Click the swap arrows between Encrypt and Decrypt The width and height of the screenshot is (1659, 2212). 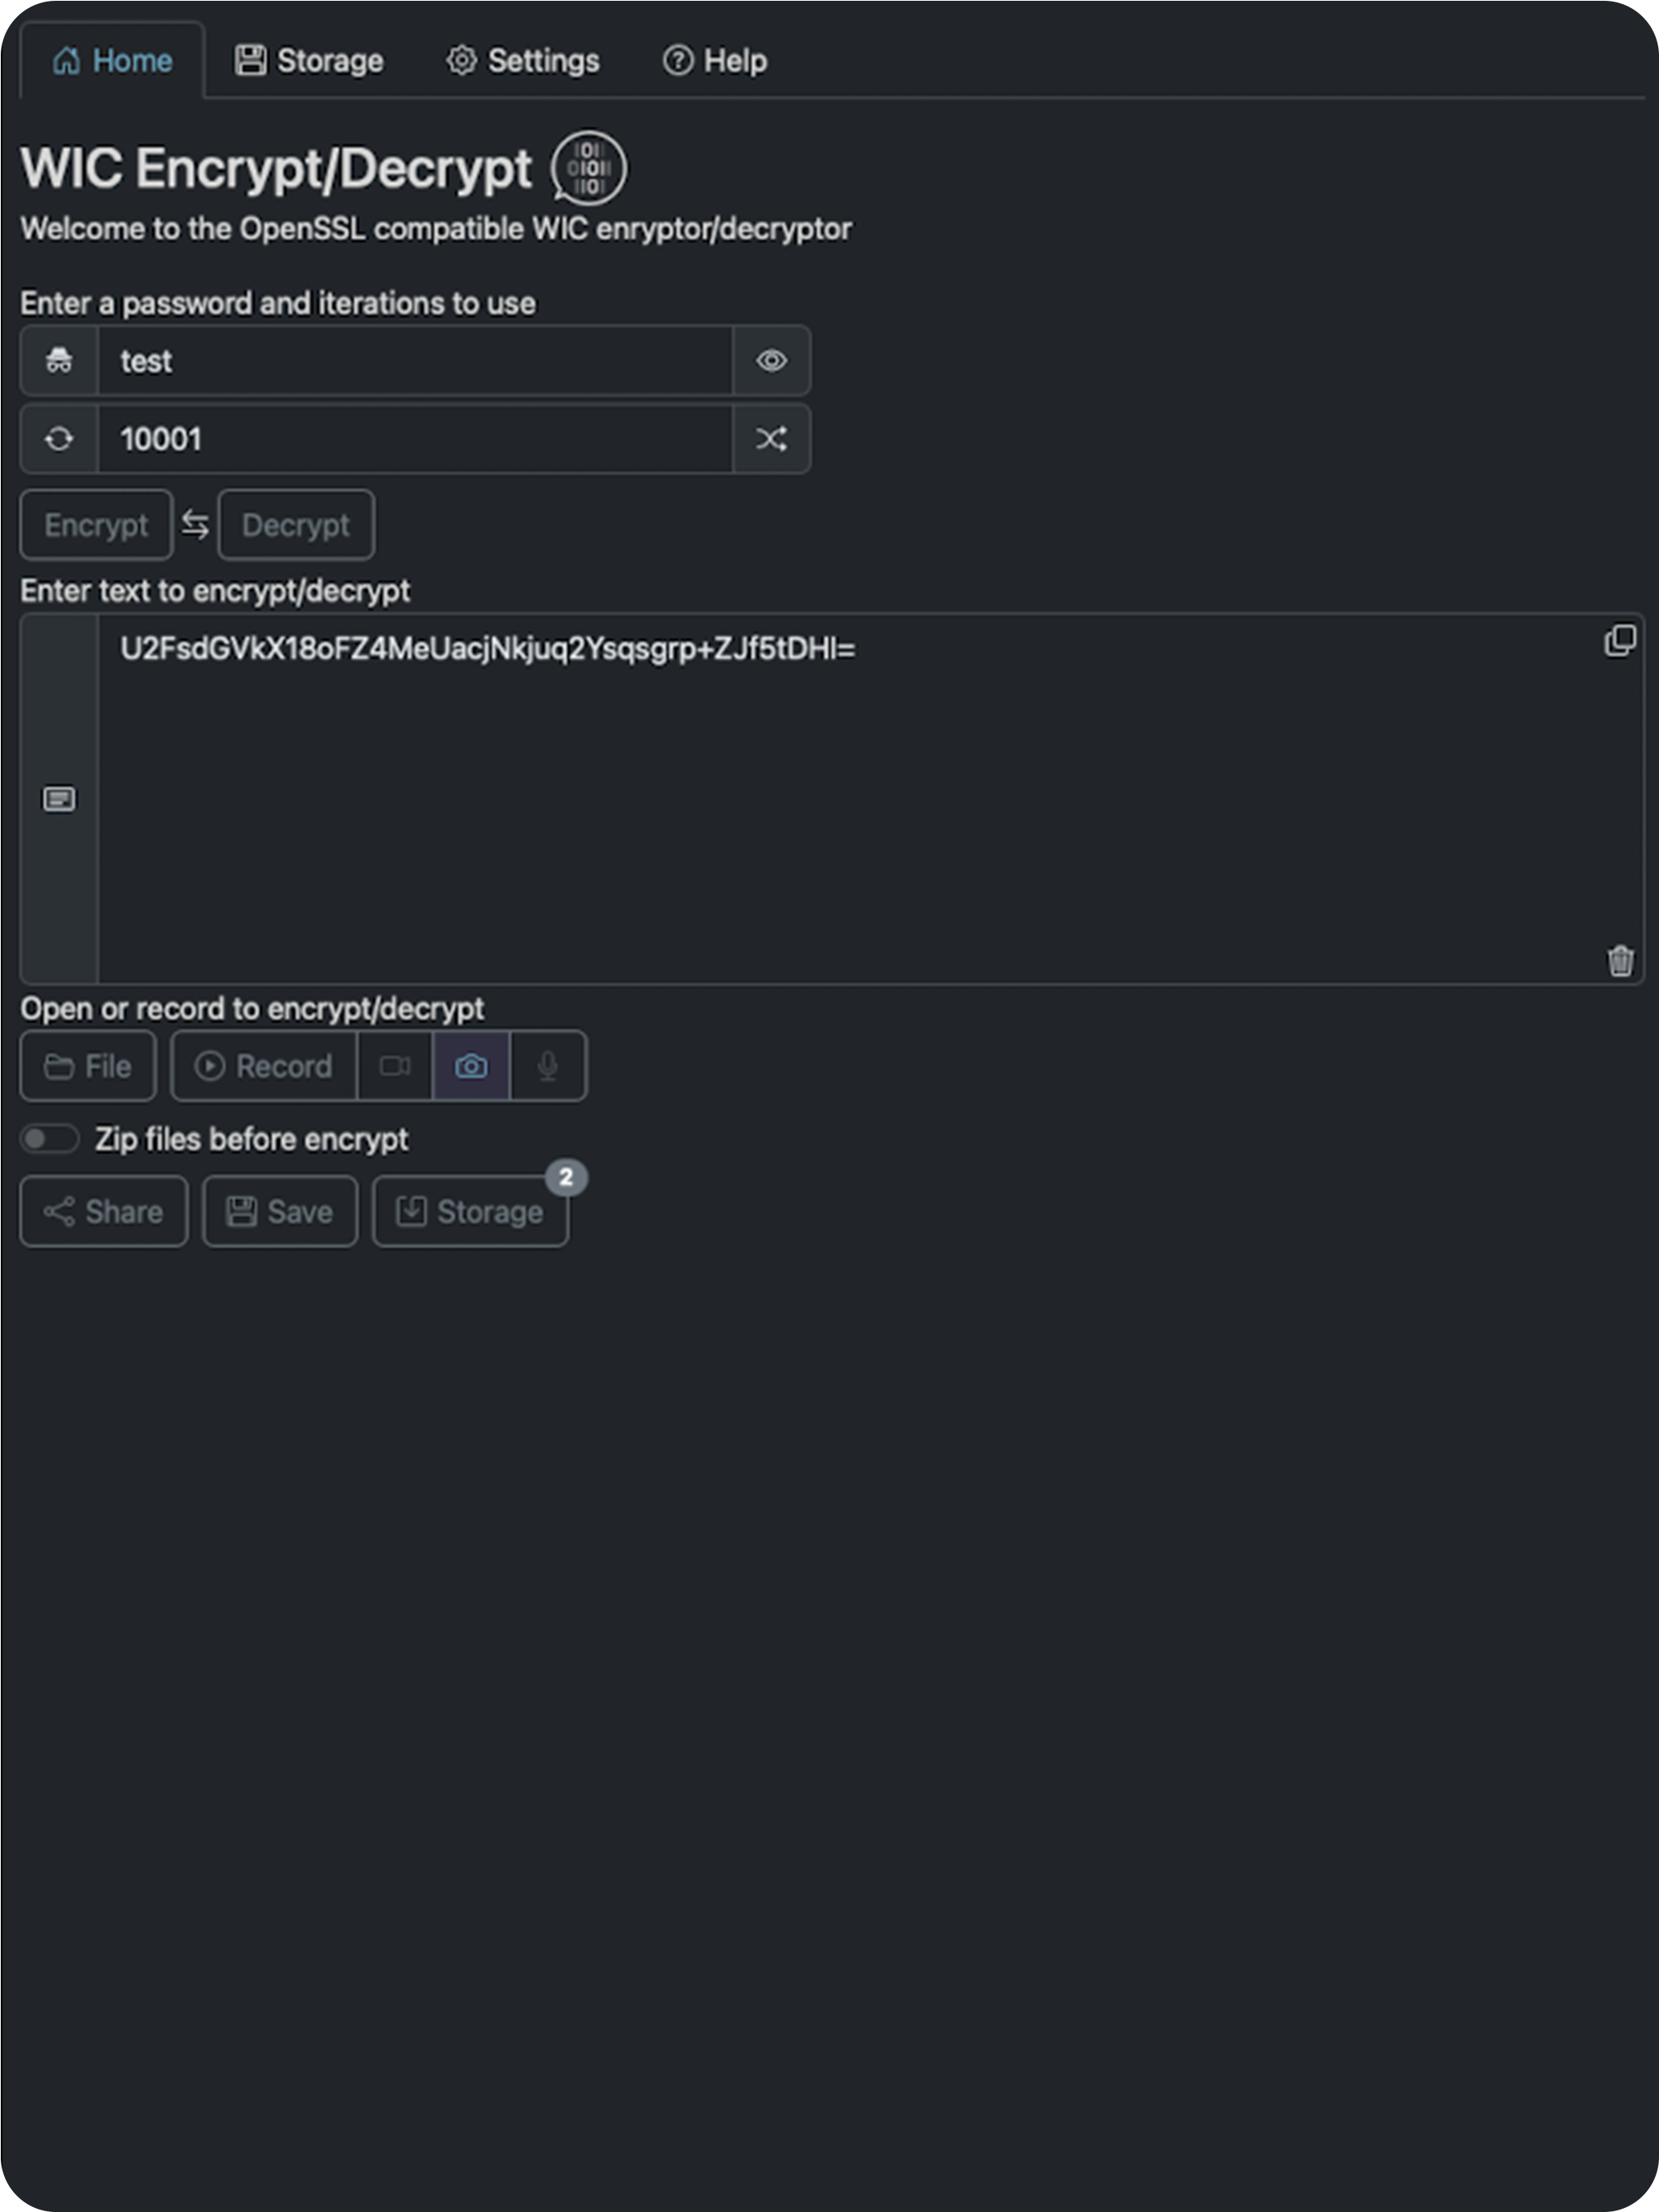[195, 524]
